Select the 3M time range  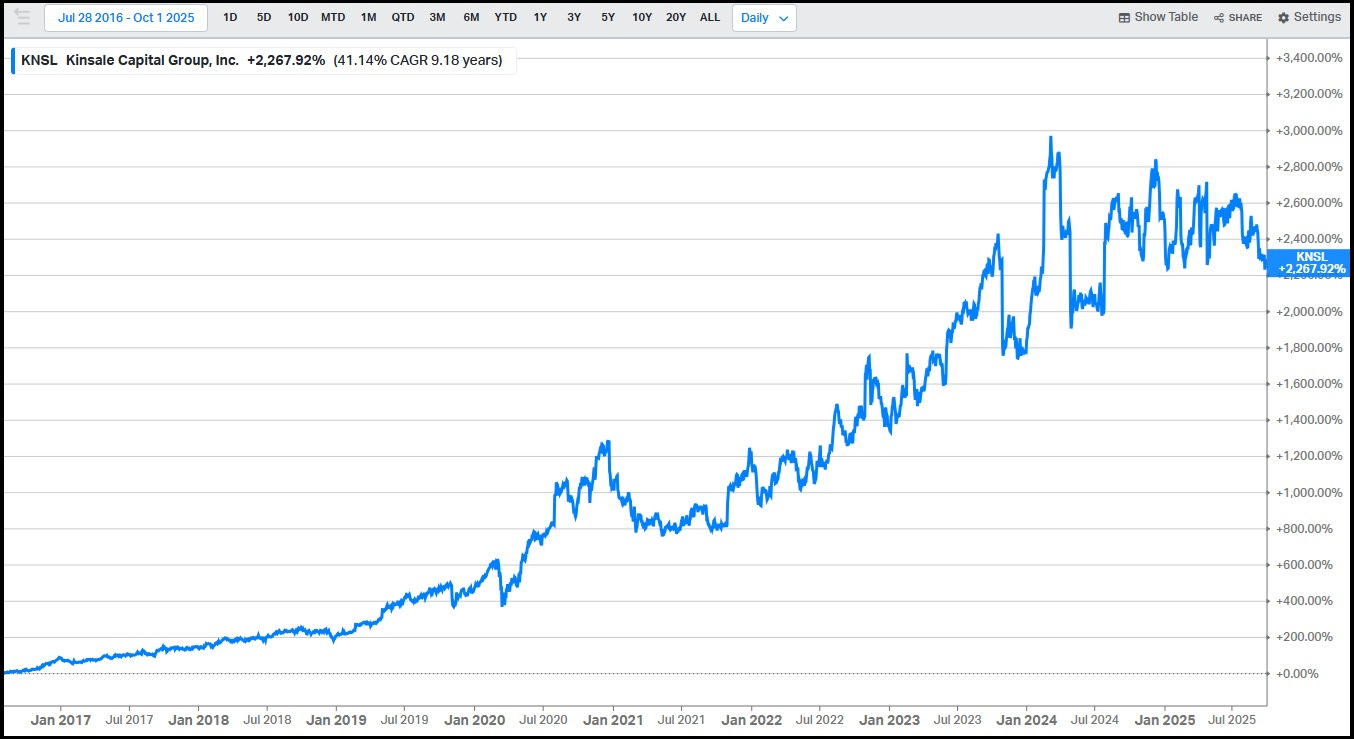coord(437,18)
